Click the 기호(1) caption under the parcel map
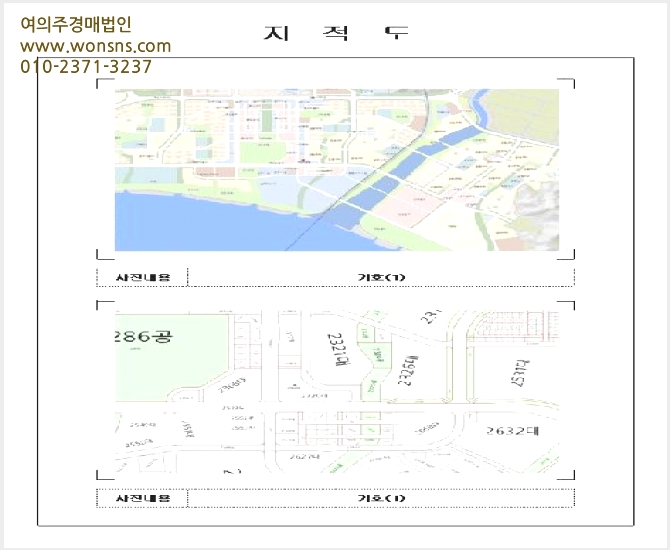The width and height of the screenshot is (670, 550). pyautogui.click(x=381, y=498)
